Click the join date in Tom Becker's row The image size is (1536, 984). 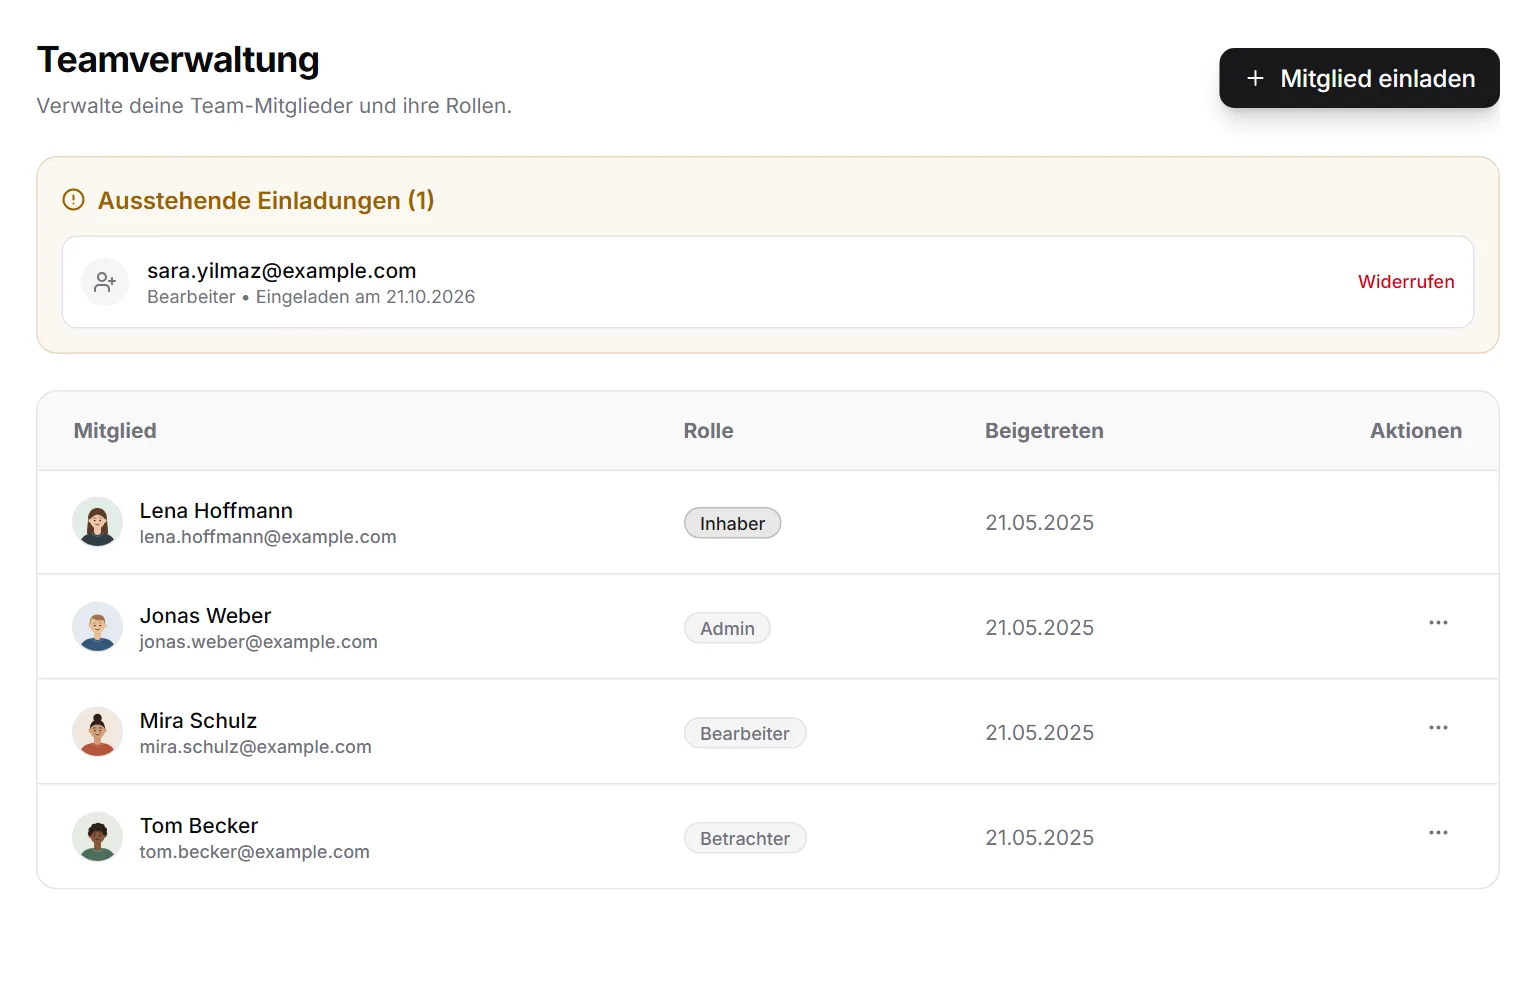[x=1040, y=838]
